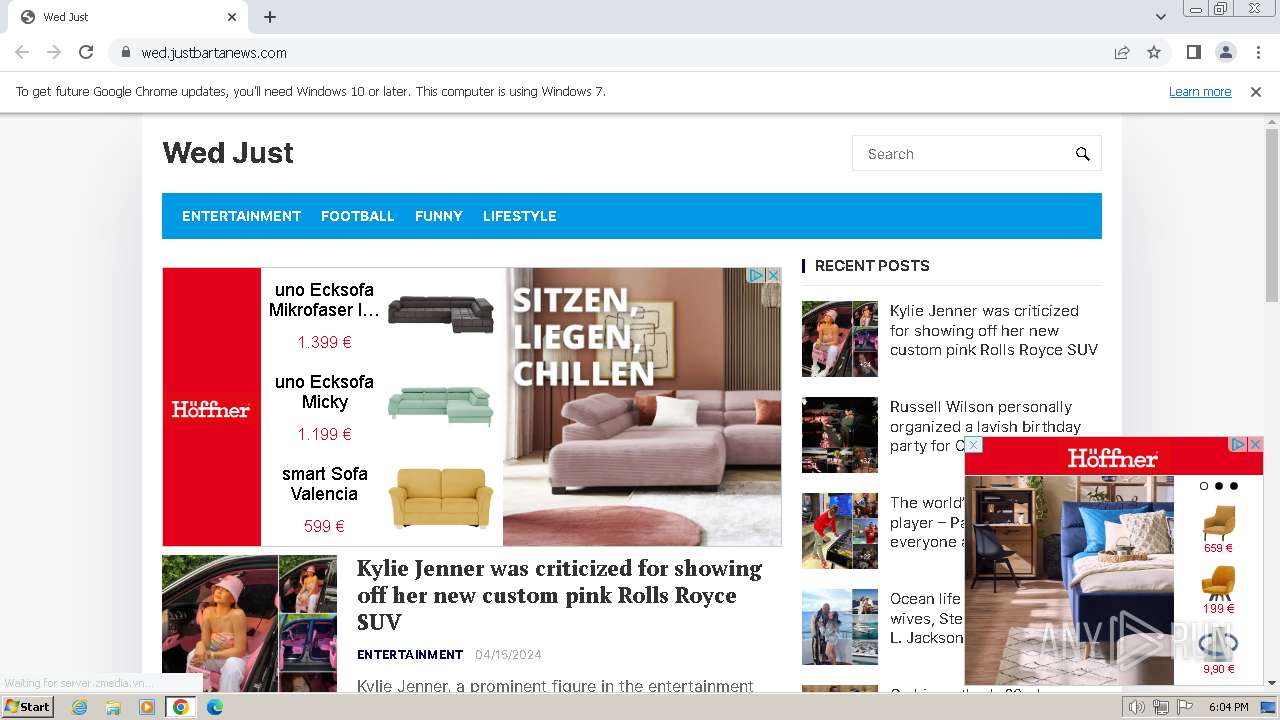The height and width of the screenshot is (720, 1280).
Task: Open the share this page icon
Action: 1122,52
